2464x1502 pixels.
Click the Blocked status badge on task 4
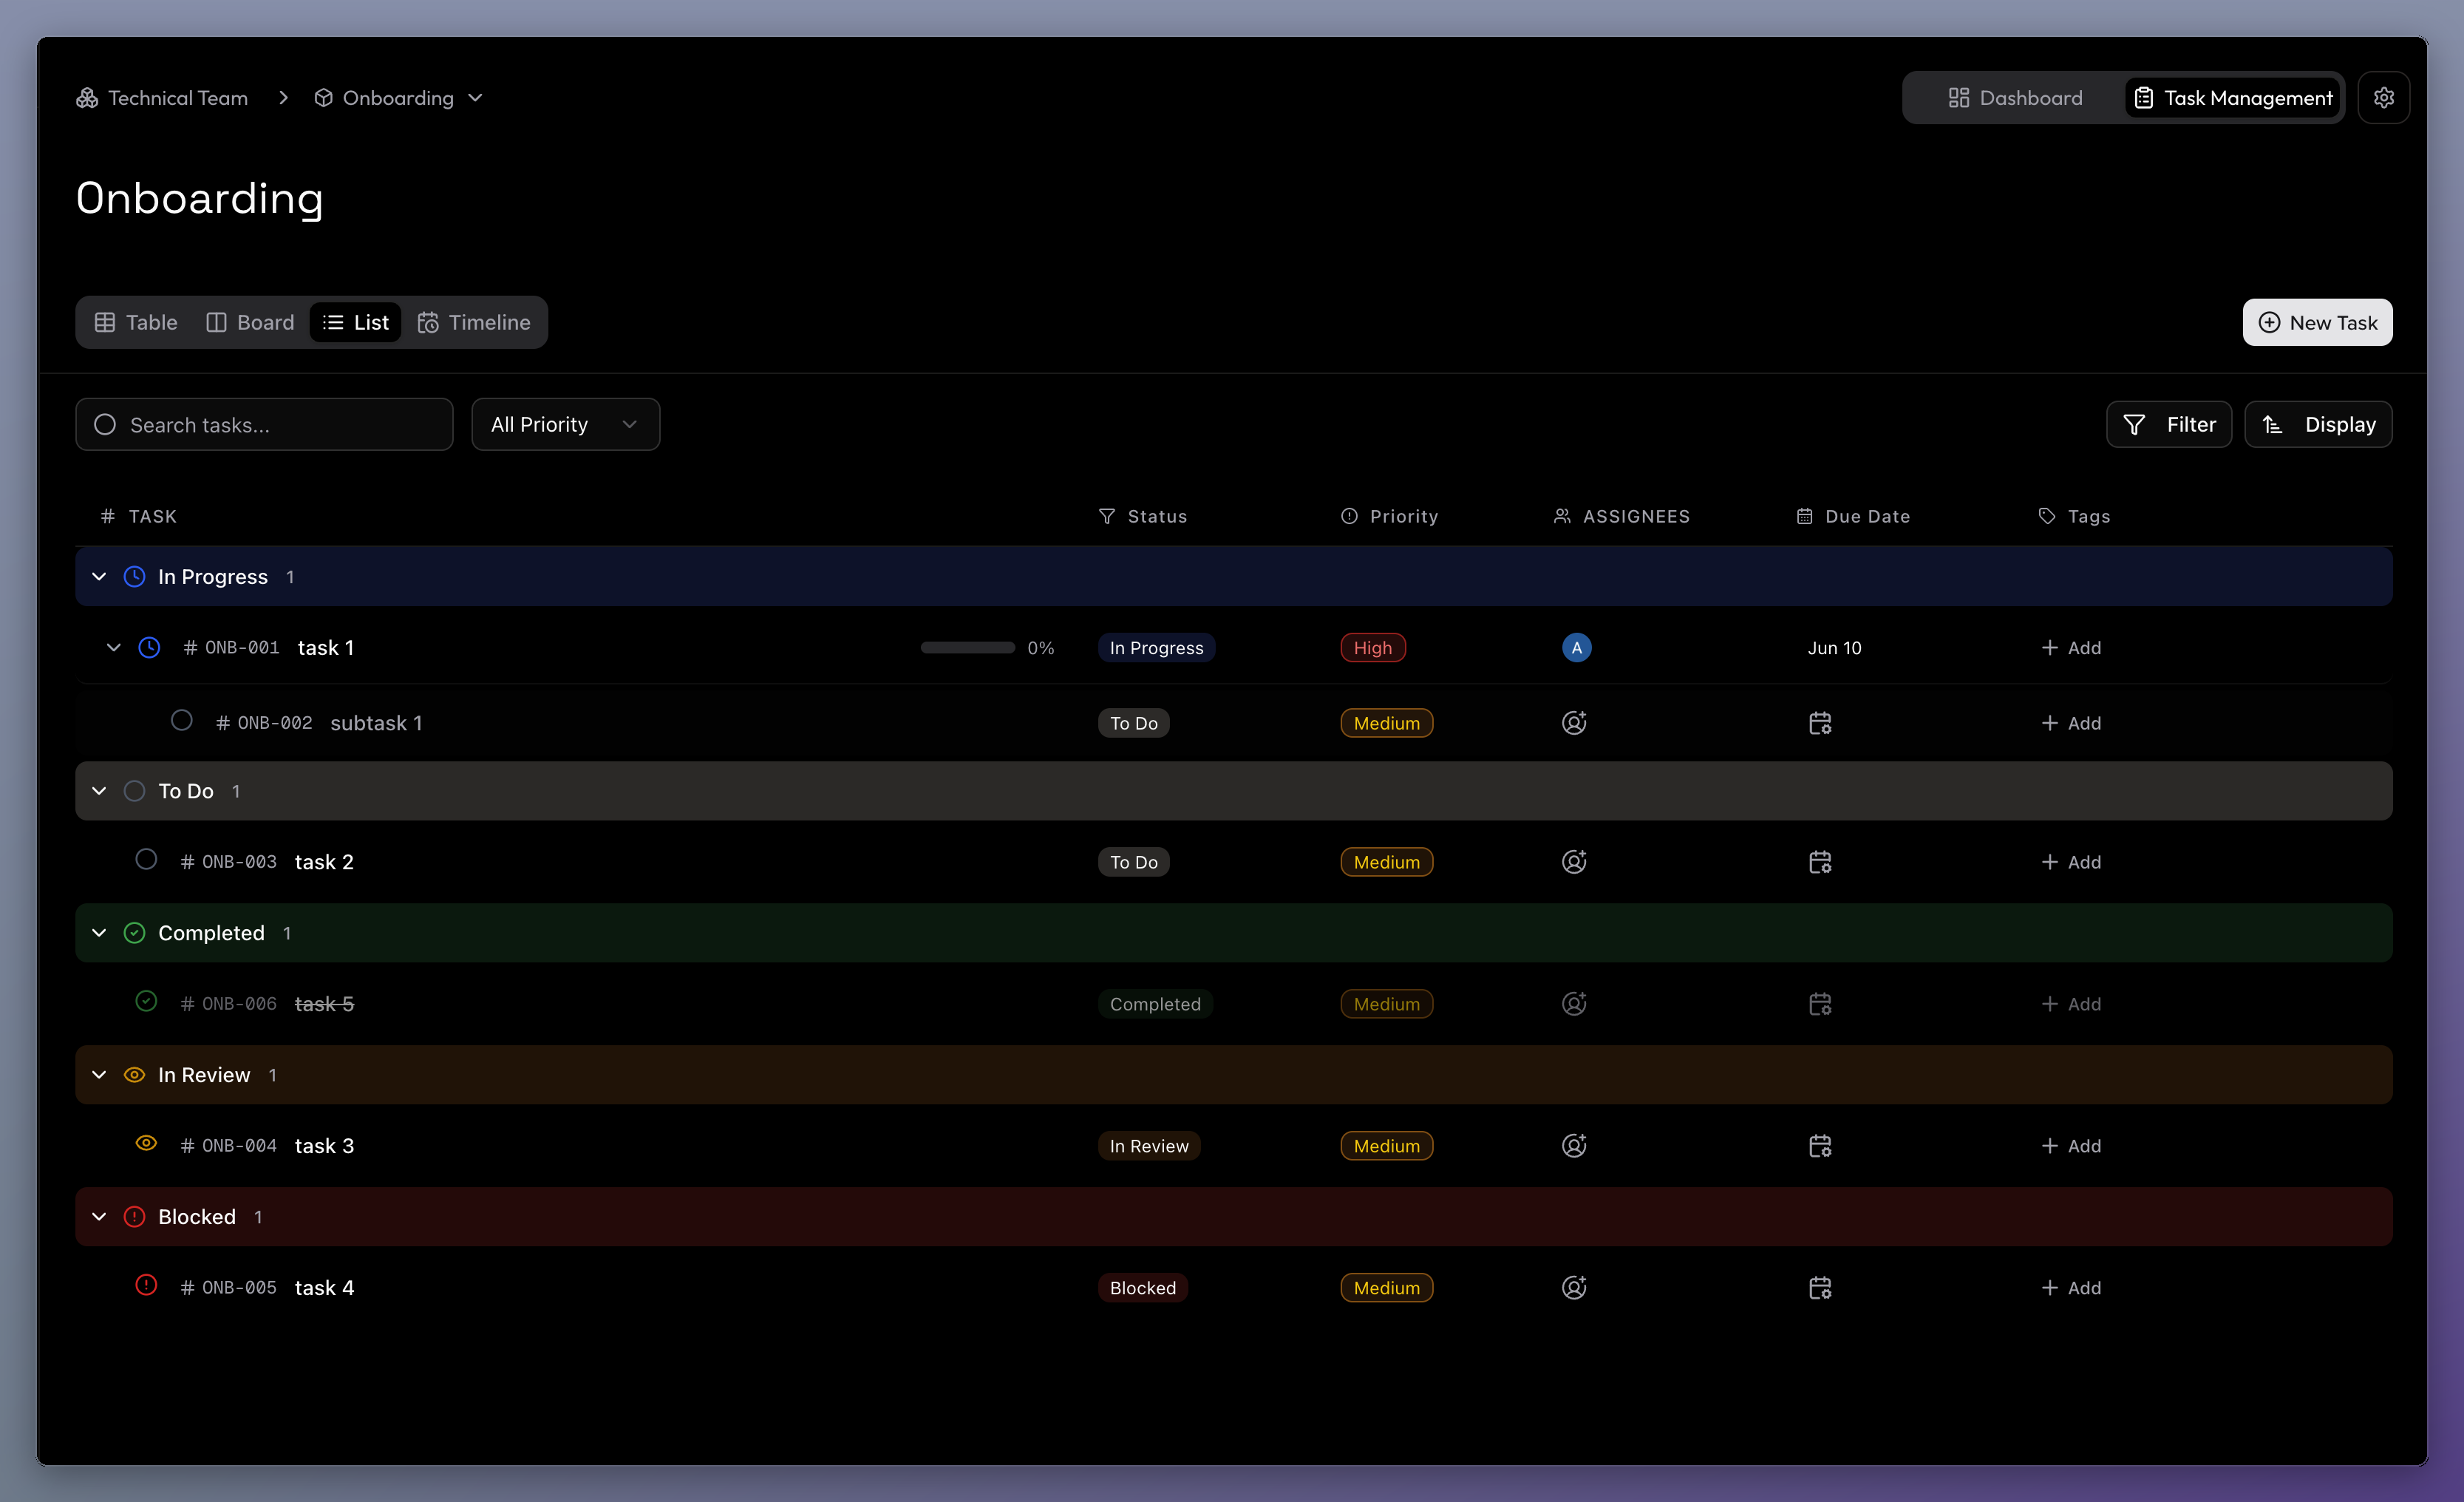1142,1288
